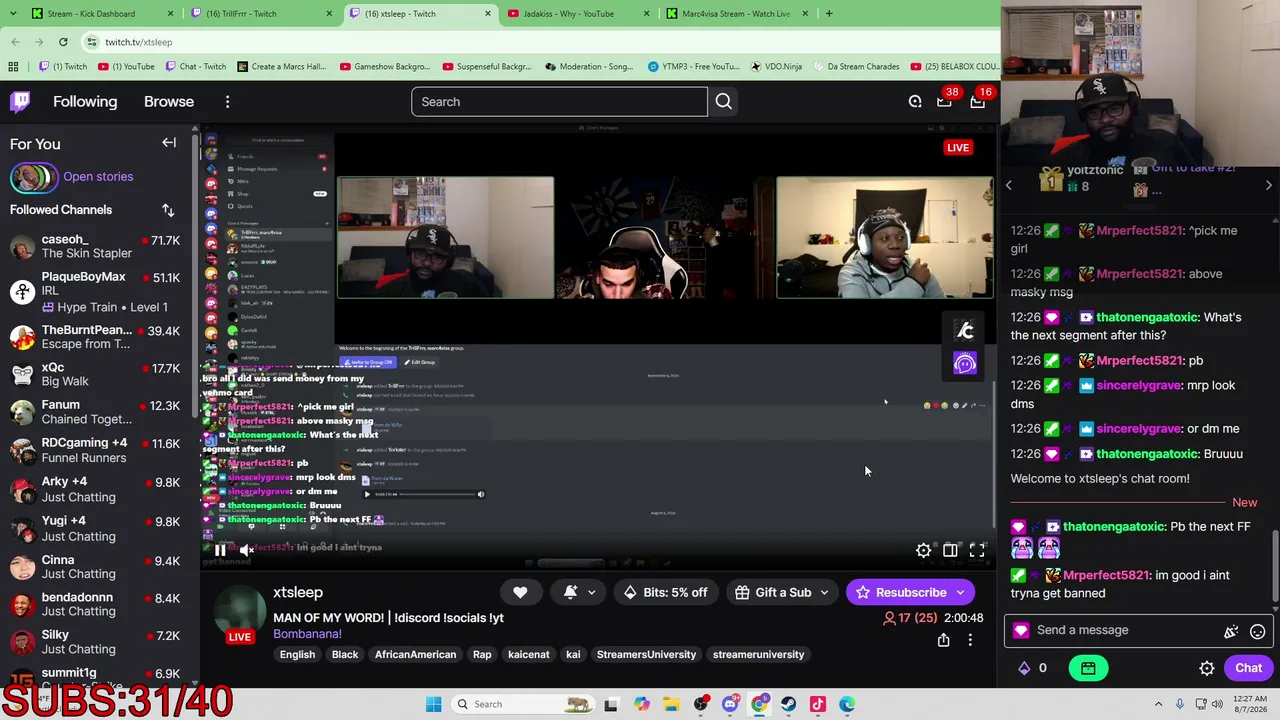Pause the stream video

[x=220, y=550]
